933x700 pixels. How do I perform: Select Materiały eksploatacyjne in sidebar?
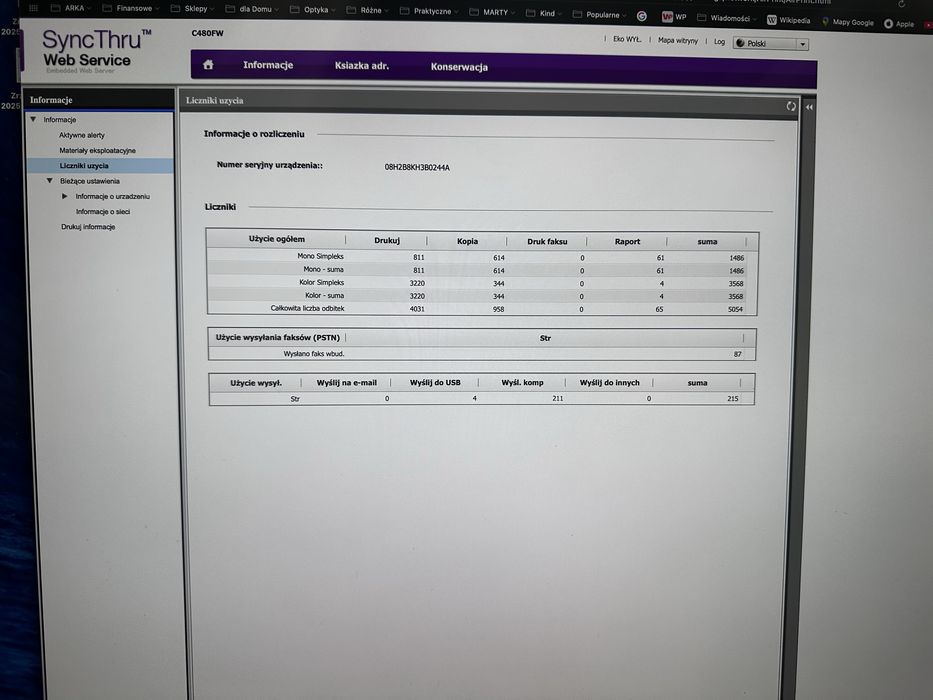tap(98, 150)
